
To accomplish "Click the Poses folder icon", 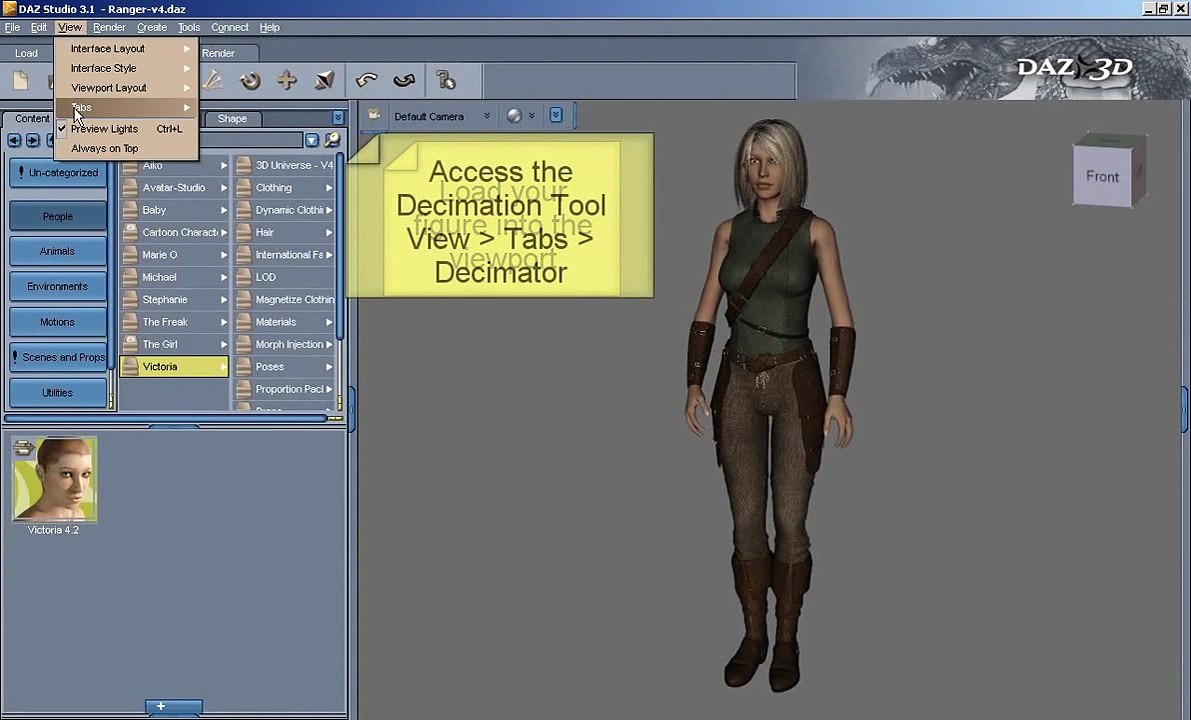I will pyautogui.click(x=243, y=366).
